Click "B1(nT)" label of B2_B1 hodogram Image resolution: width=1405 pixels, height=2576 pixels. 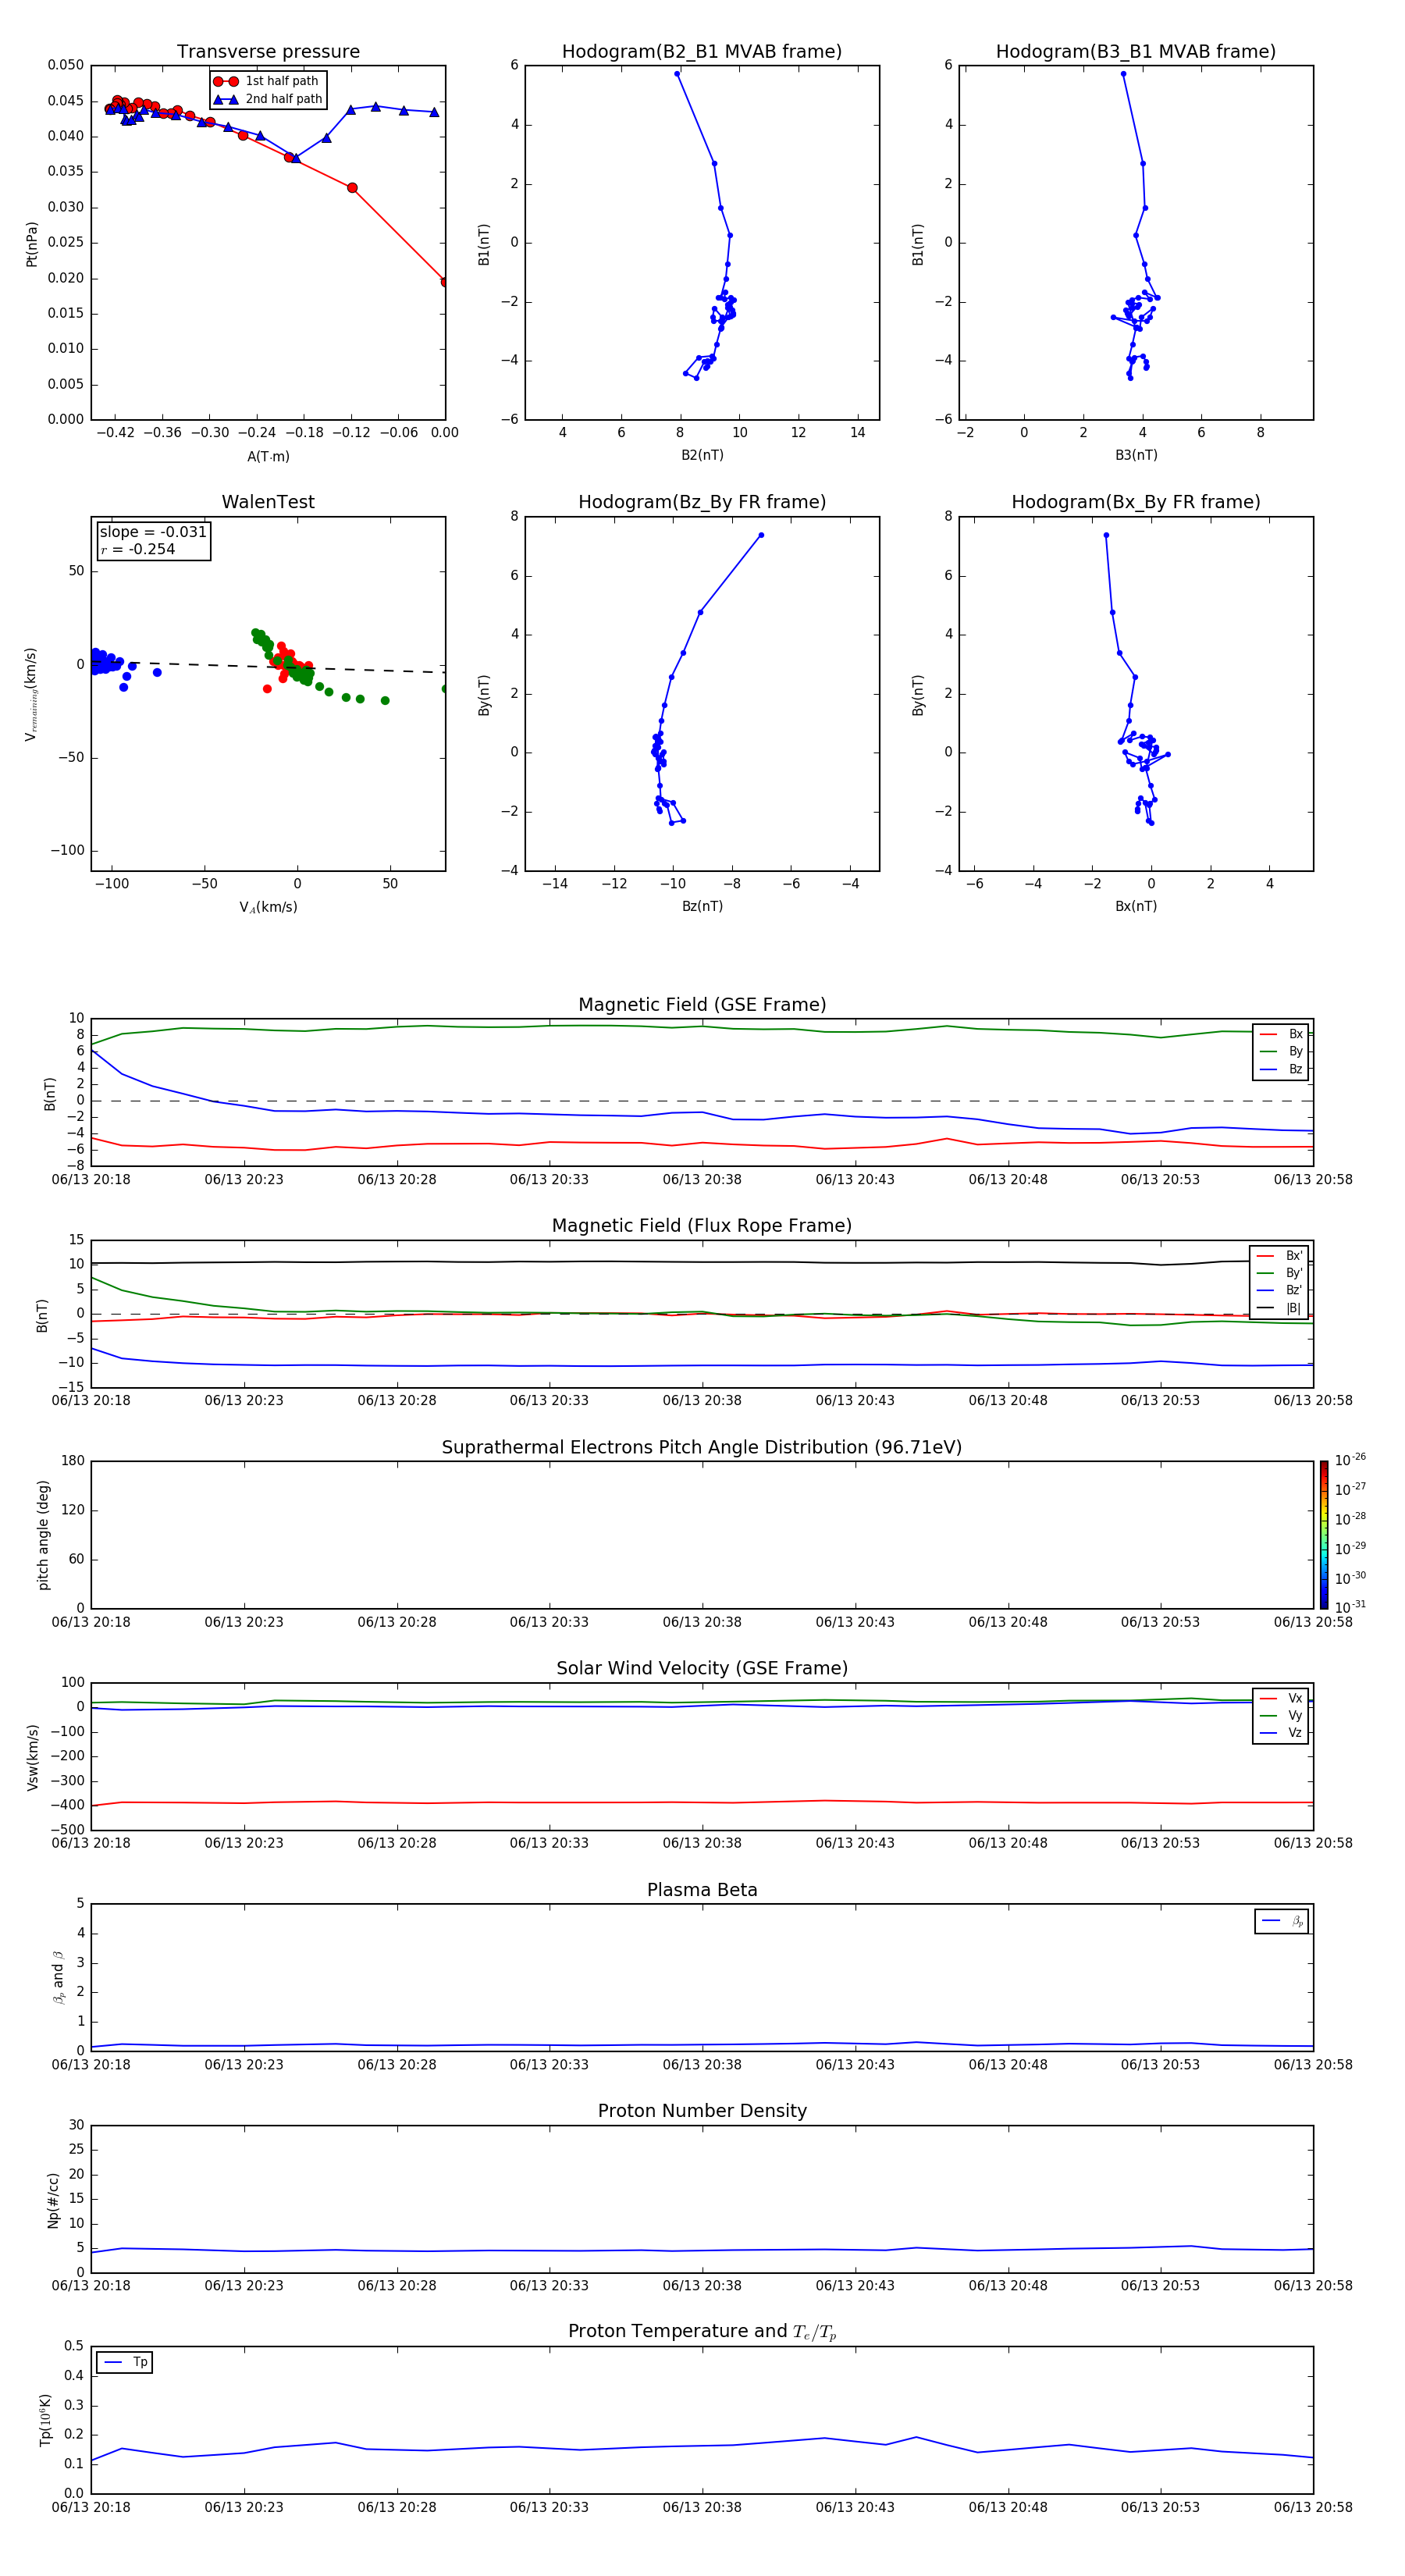coord(484,244)
